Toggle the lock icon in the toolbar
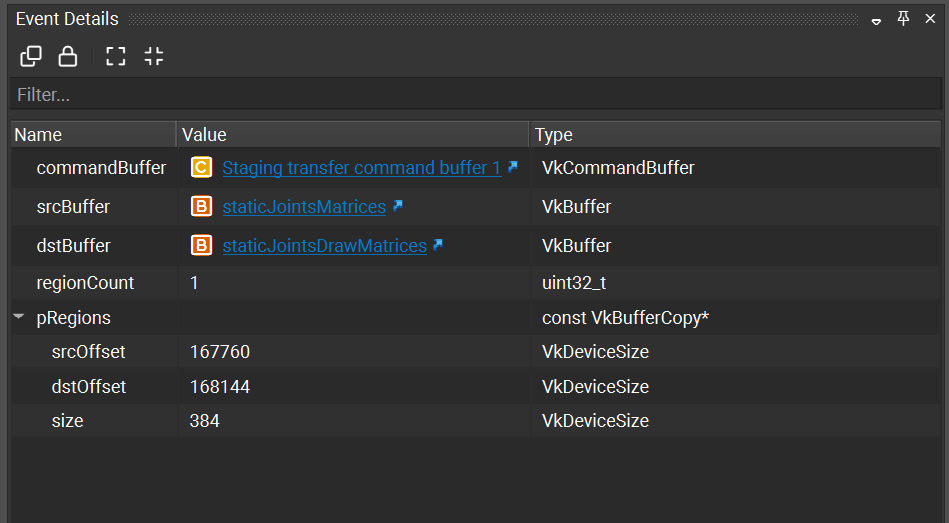 (x=68, y=56)
